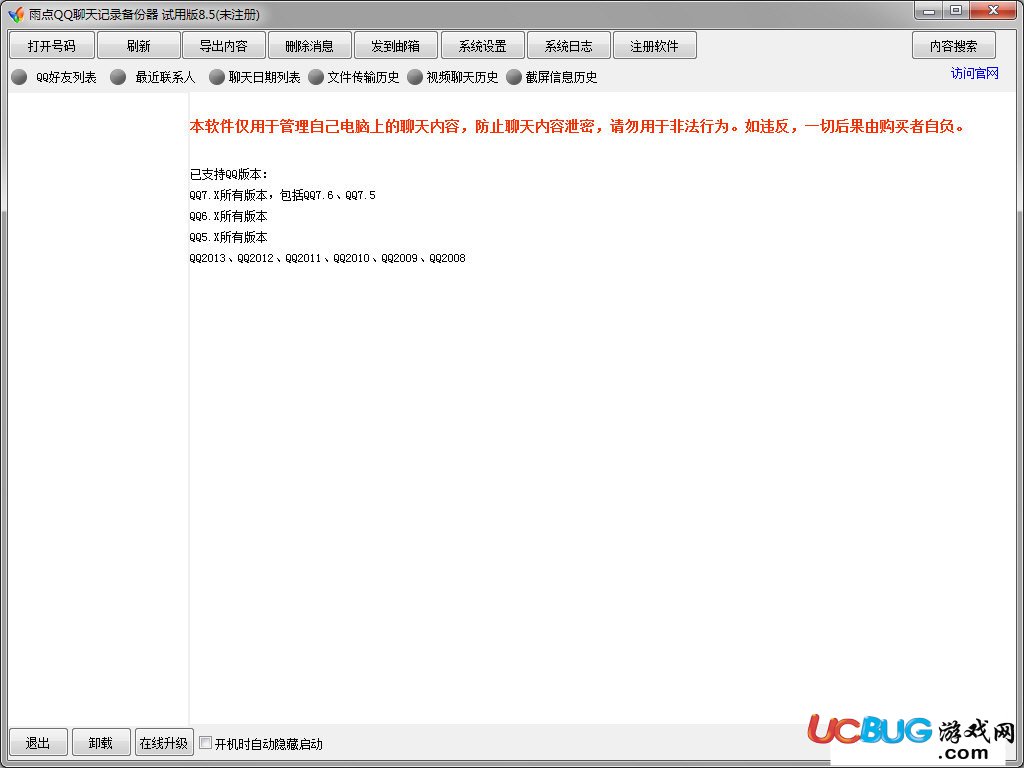Viewport: 1024px width, 768px height.
Task: Enable 开机时自动隐藏启动 checkbox
Action: click(206, 743)
